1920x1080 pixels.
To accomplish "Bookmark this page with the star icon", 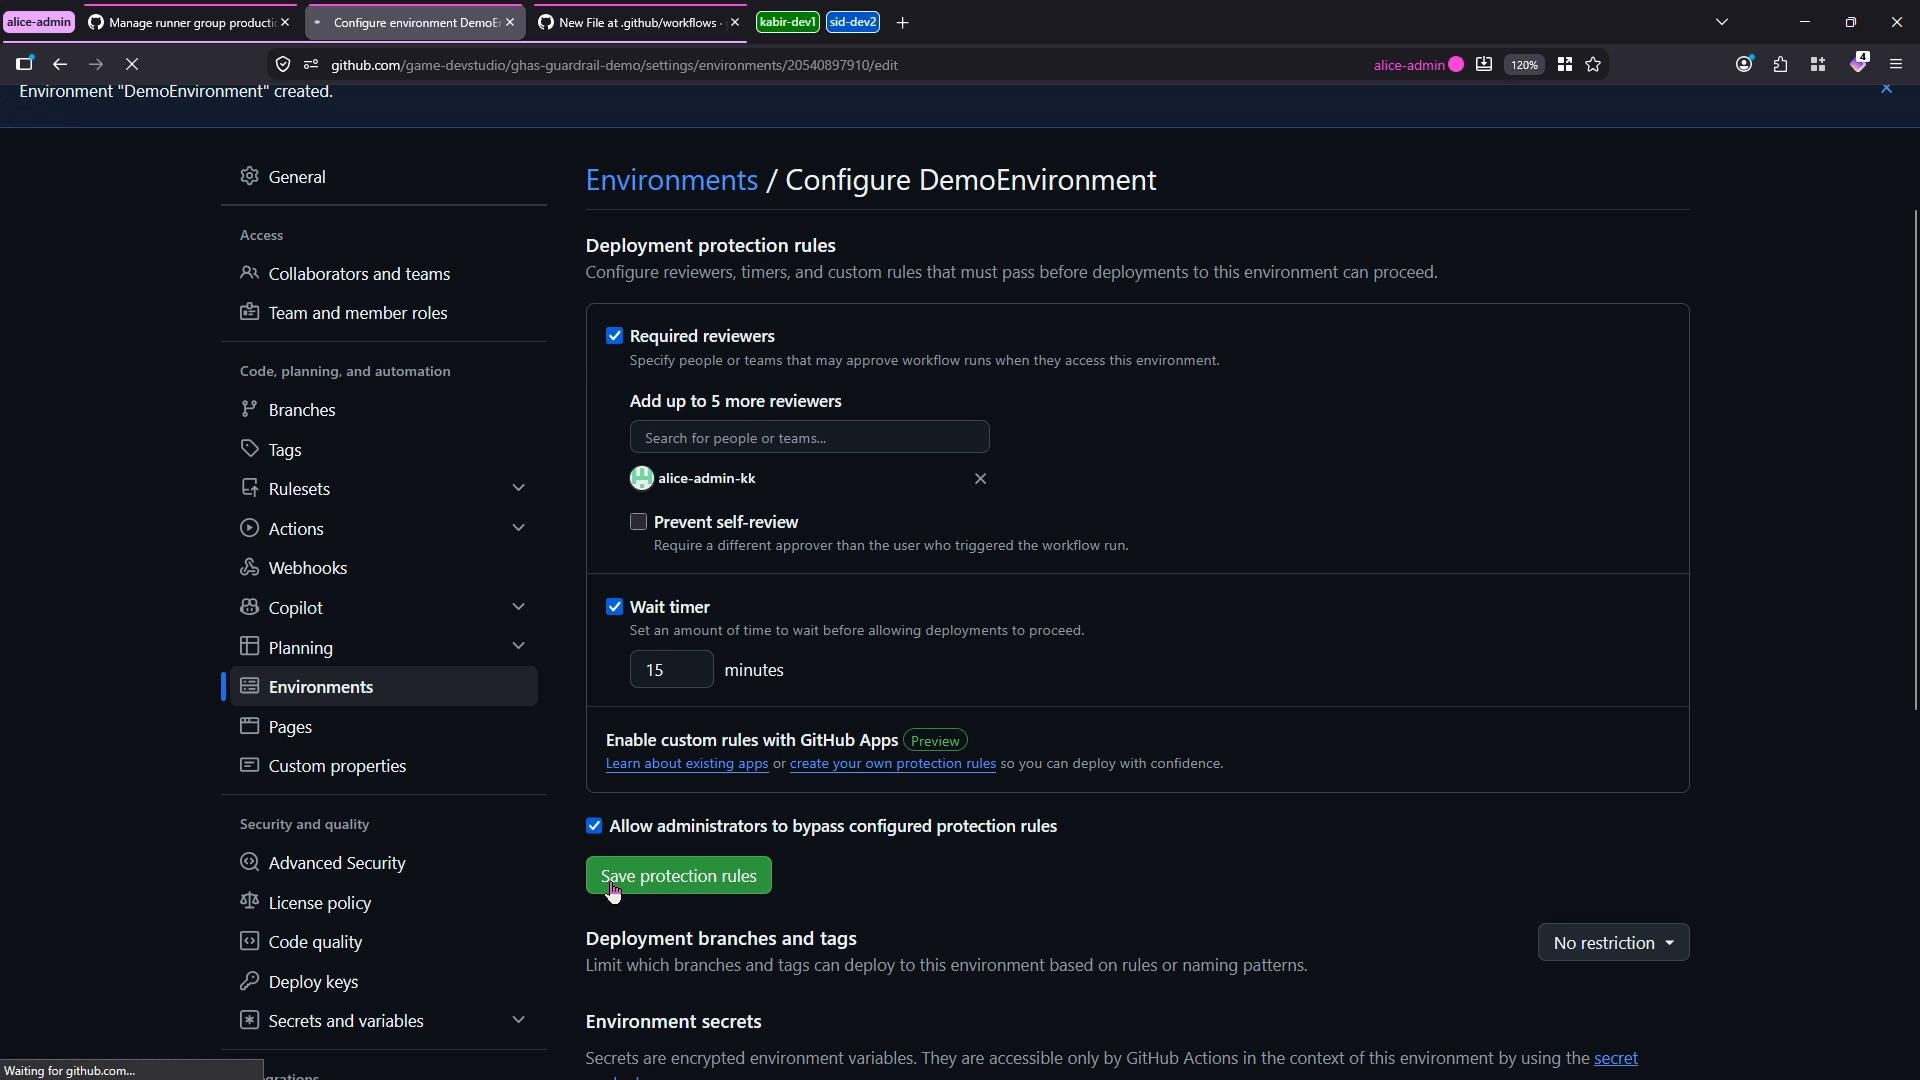I will [x=1594, y=65].
